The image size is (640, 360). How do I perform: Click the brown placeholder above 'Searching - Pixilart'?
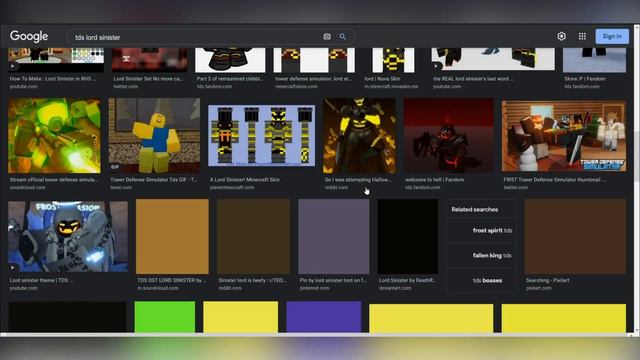point(575,236)
